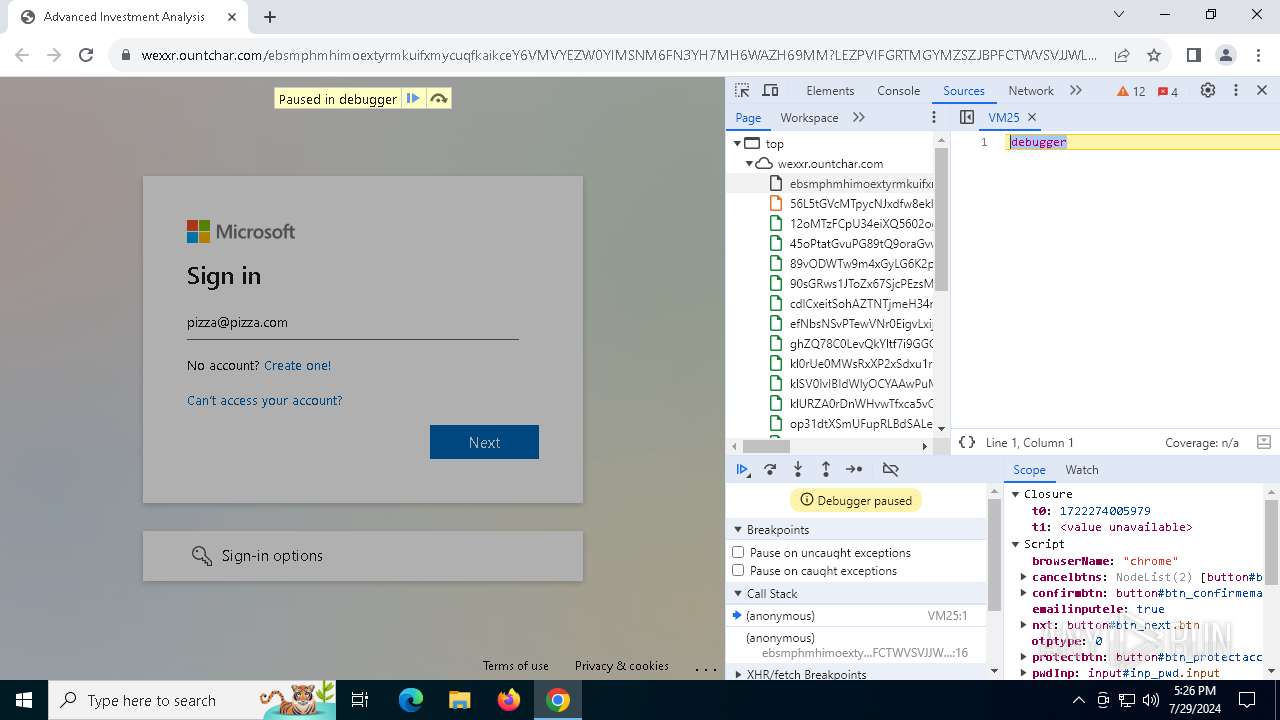Select the second anonymous call stack frame
The height and width of the screenshot is (720, 1280).
857,645
